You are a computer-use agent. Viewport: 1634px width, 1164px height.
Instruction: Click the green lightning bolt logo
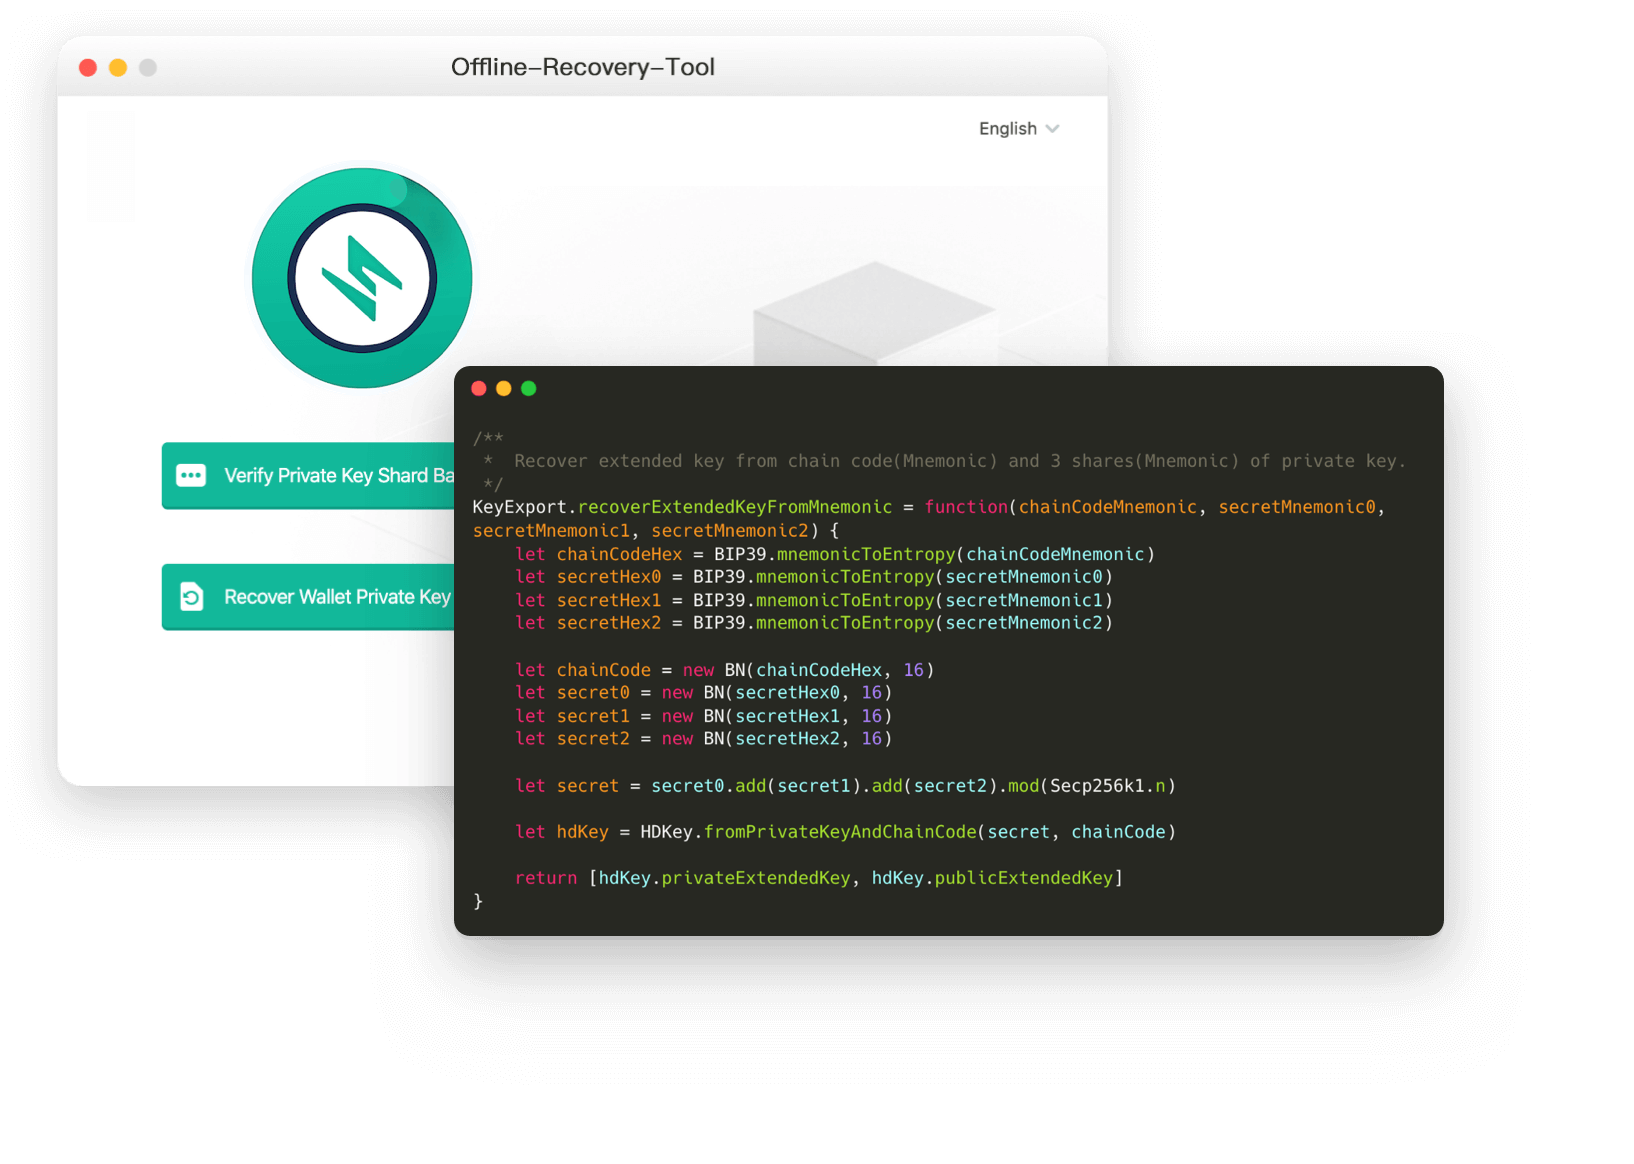pos(362,278)
